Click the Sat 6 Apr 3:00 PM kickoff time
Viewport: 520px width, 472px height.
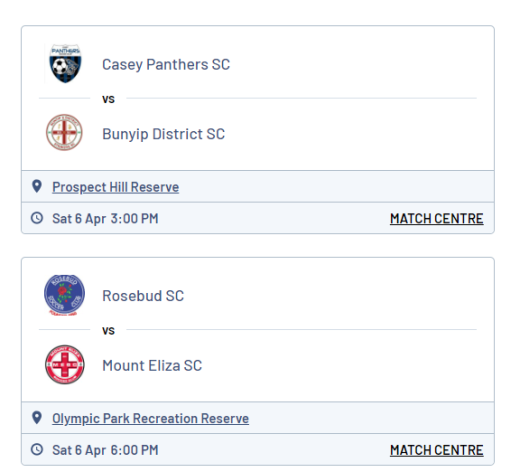pos(105,219)
